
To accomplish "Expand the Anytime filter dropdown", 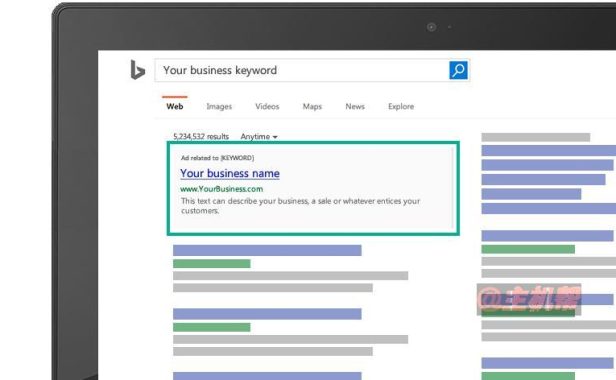I will coord(259,136).
